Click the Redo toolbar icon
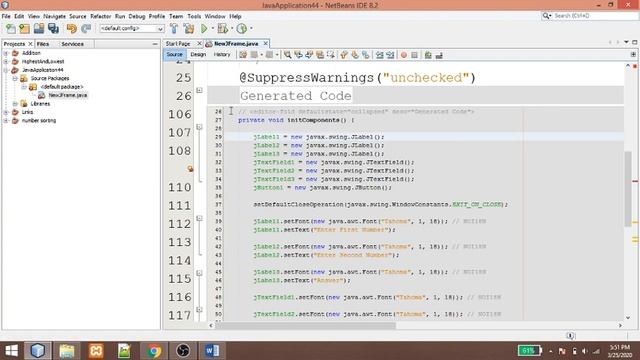The image size is (640, 360). pos(86,29)
